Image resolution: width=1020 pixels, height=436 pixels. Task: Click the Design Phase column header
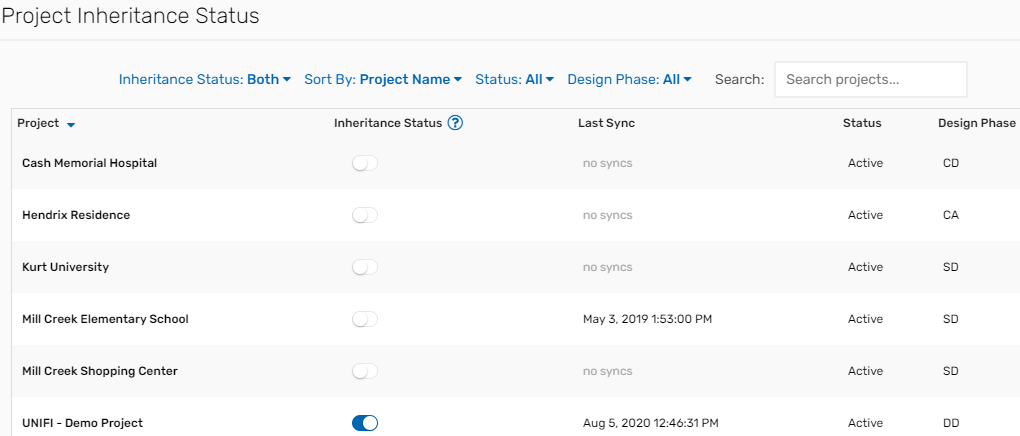pos(976,123)
